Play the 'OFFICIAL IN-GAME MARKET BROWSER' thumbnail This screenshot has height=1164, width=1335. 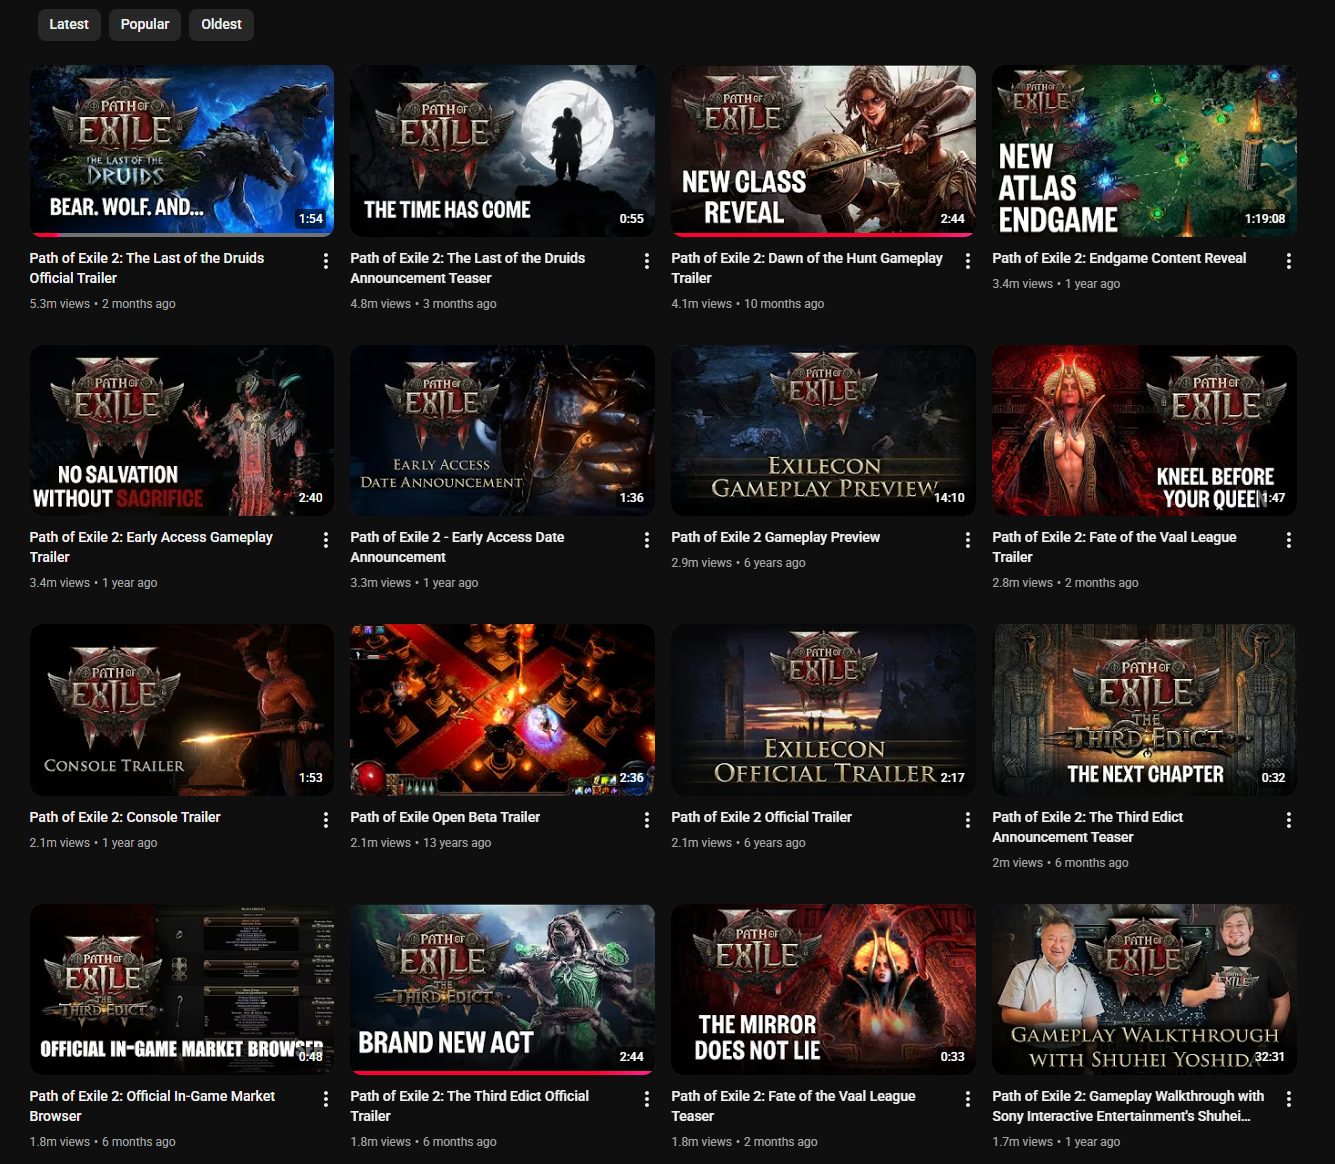pos(182,989)
